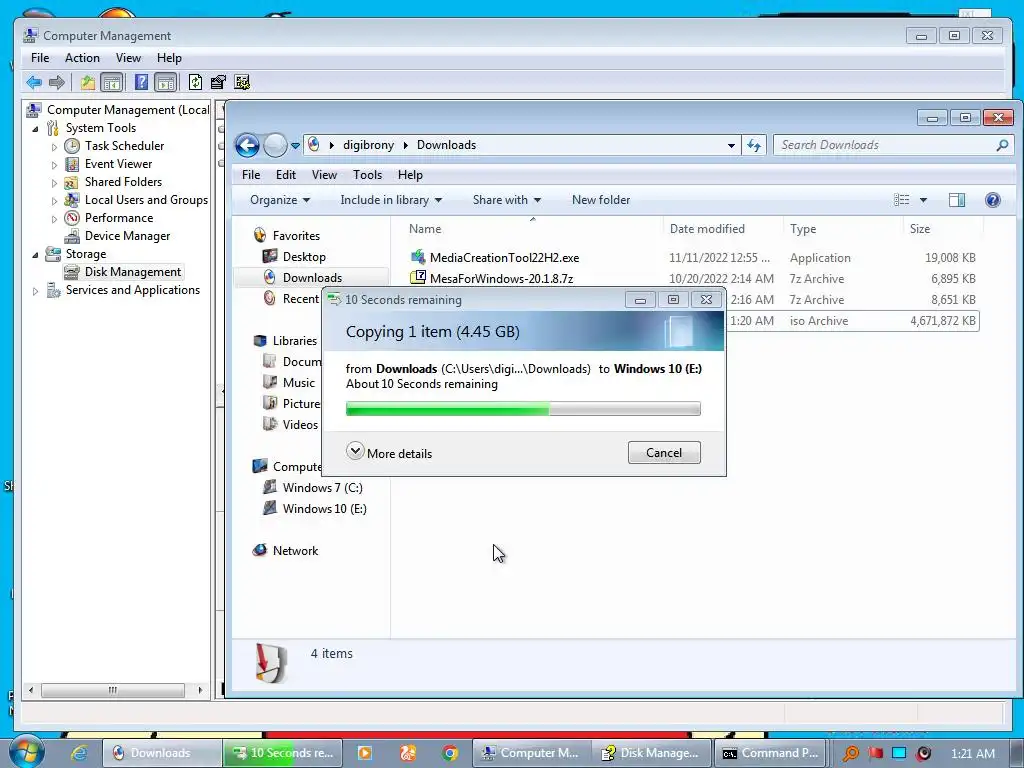Click the Explorer blue help question mark
1024x768 pixels.
[x=993, y=200]
